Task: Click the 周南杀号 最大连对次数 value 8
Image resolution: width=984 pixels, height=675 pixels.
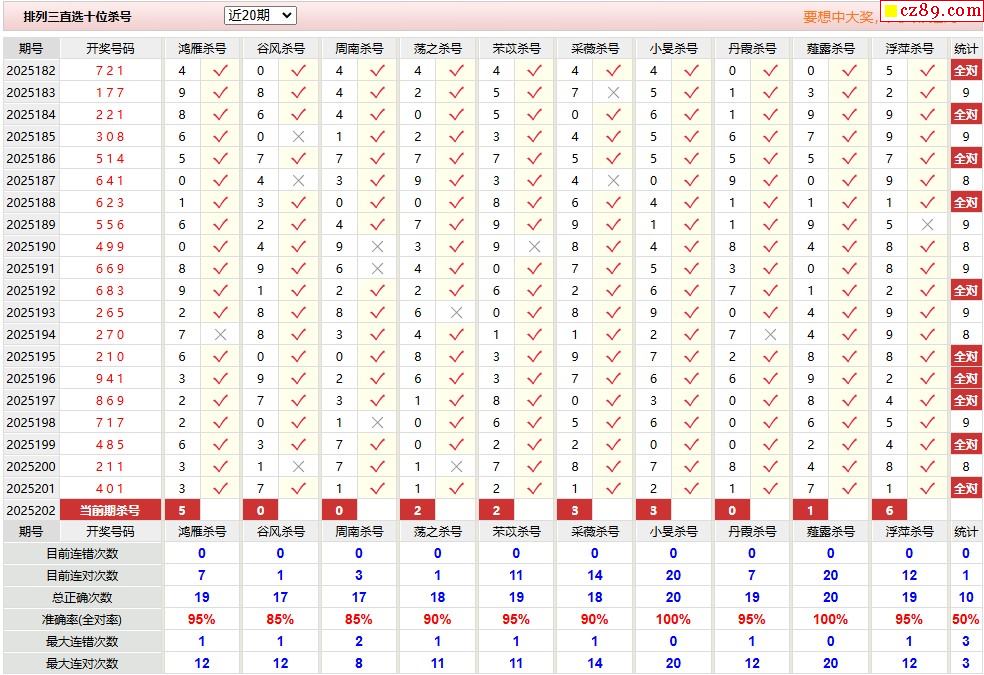Action: 359,664
